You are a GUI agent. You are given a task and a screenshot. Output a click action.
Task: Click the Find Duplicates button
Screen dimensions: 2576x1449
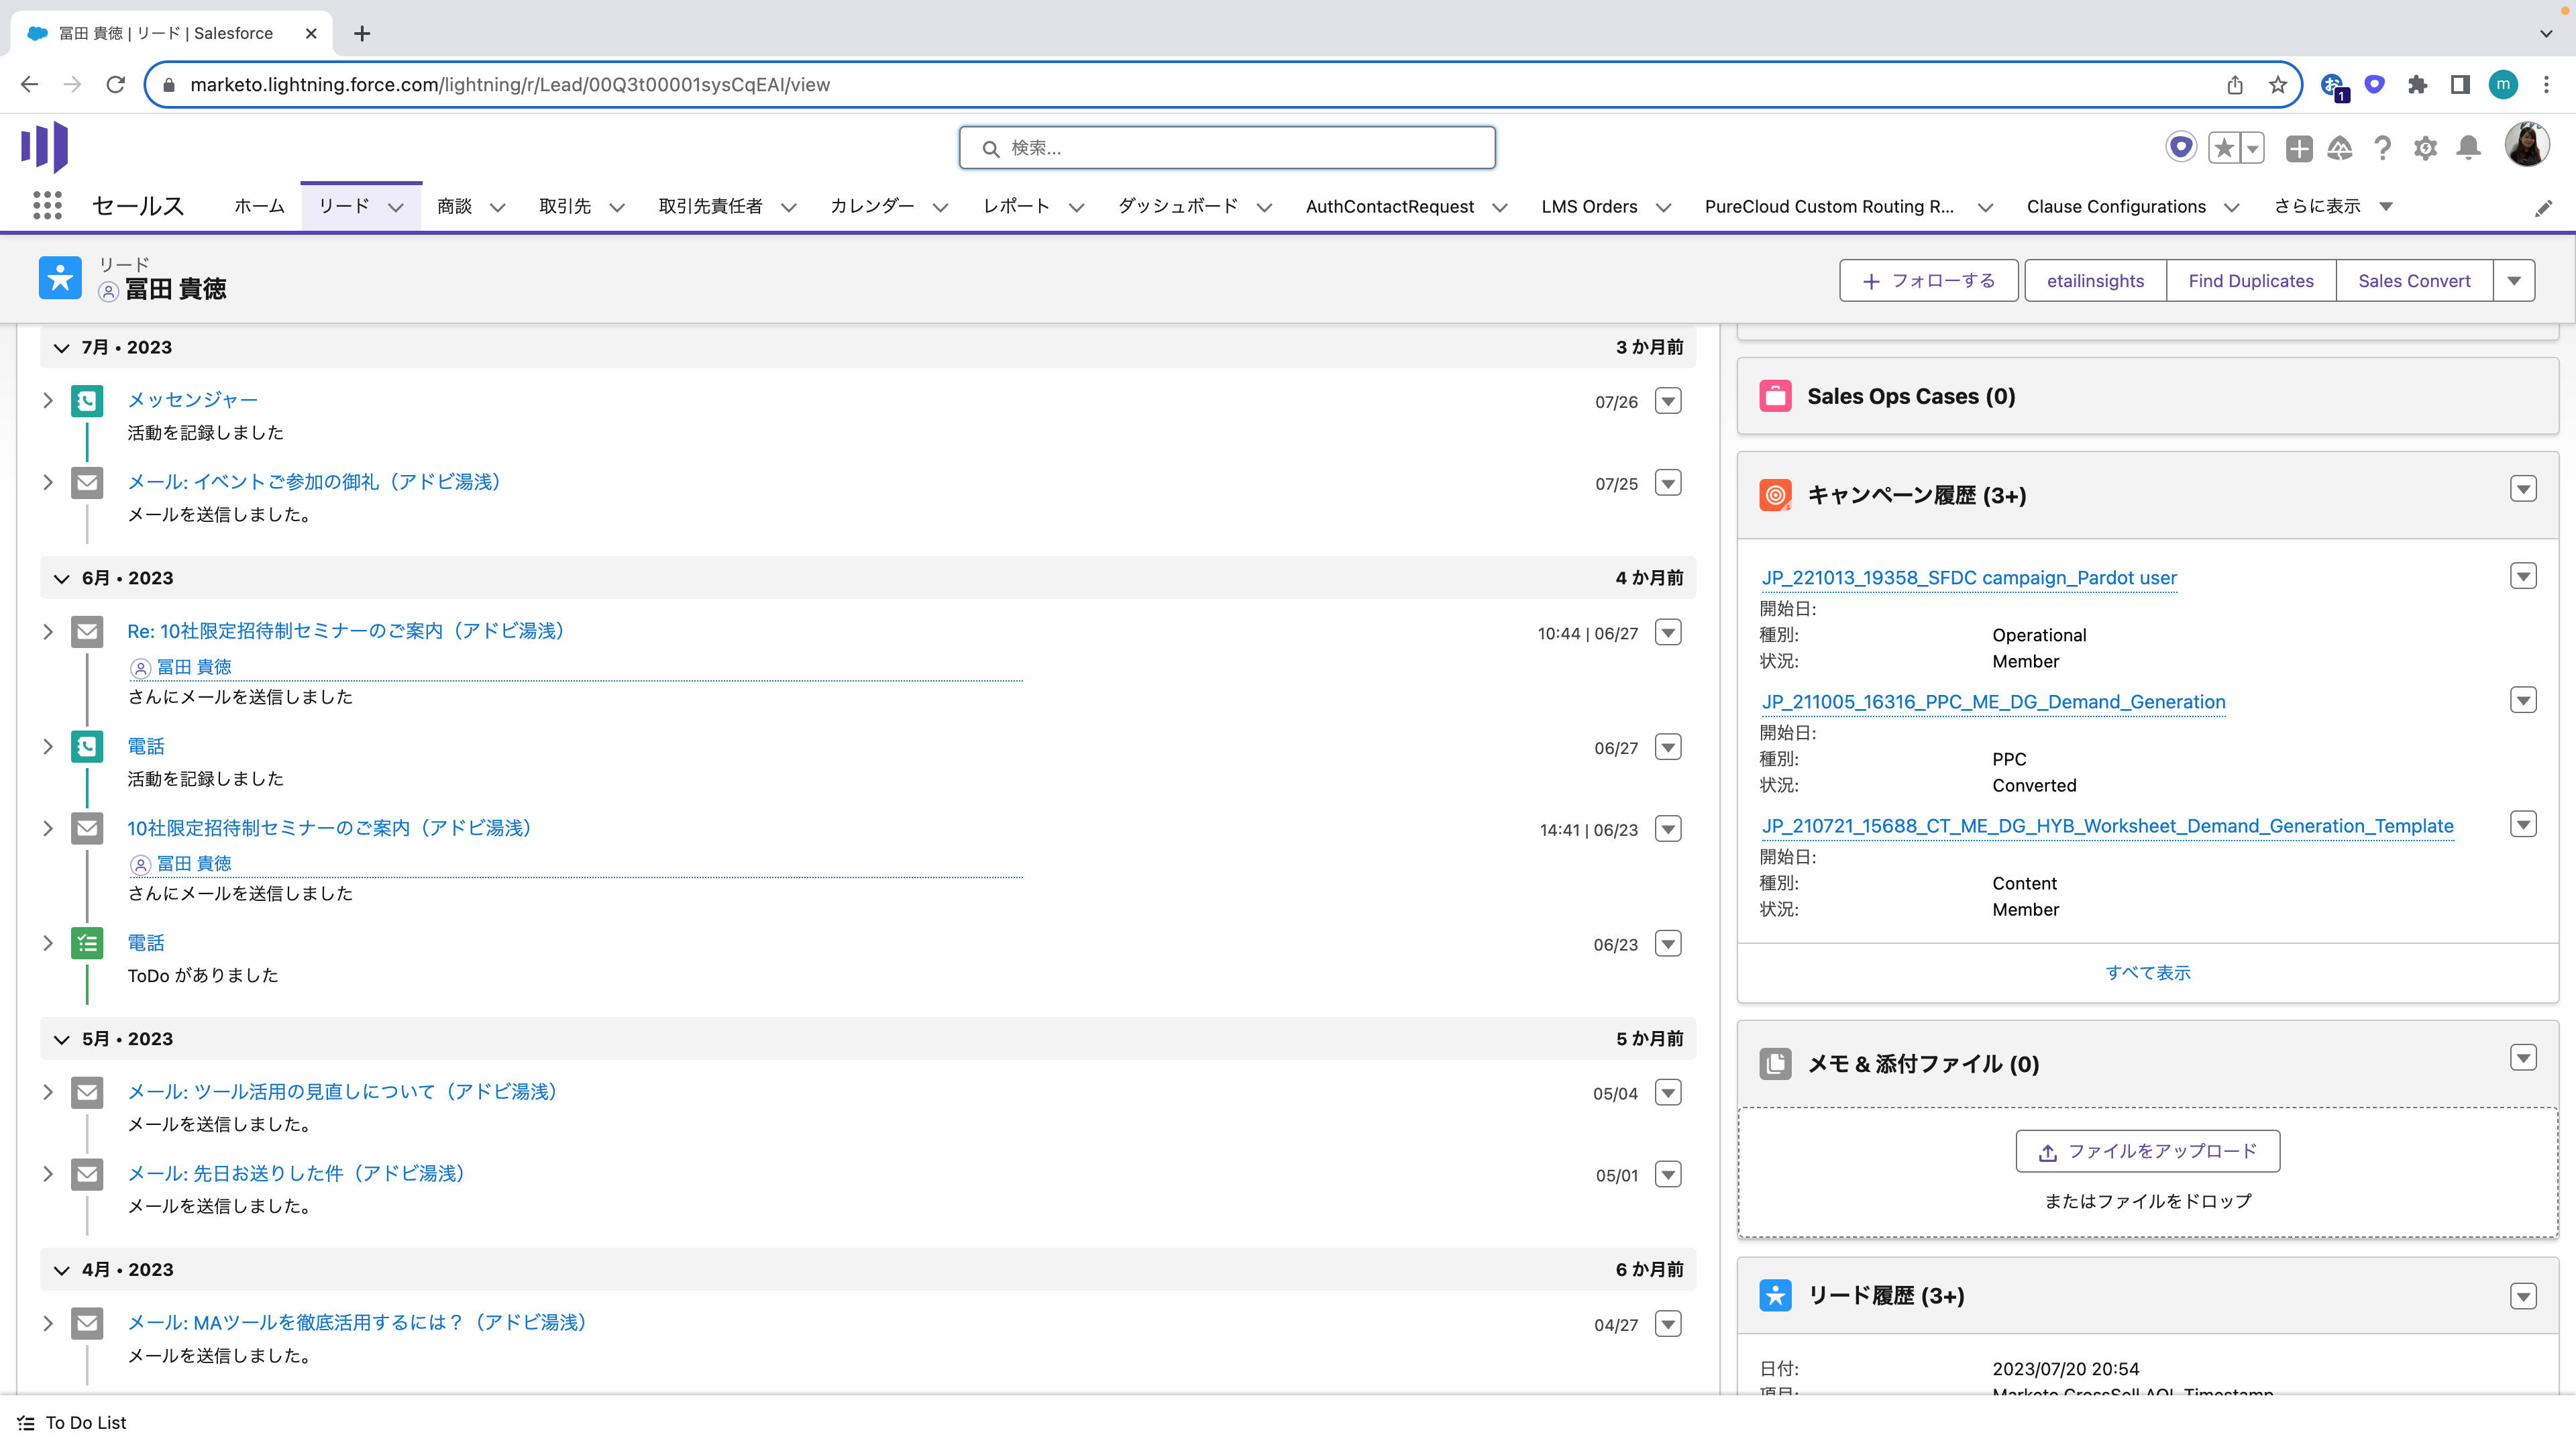click(x=2250, y=281)
